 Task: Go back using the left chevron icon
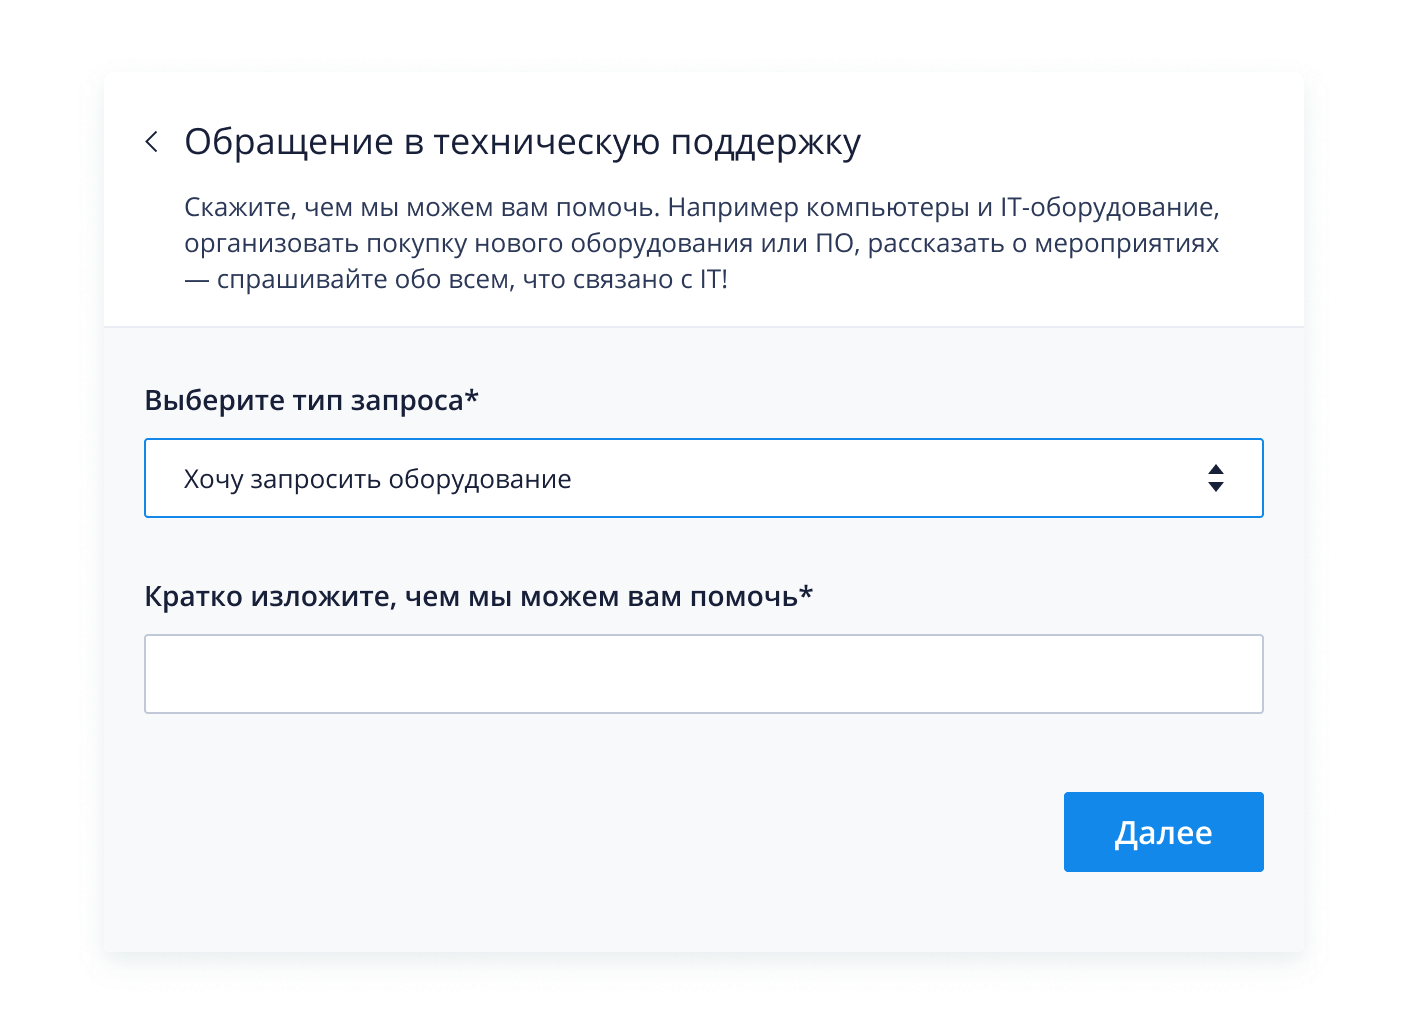(x=152, y=142)
